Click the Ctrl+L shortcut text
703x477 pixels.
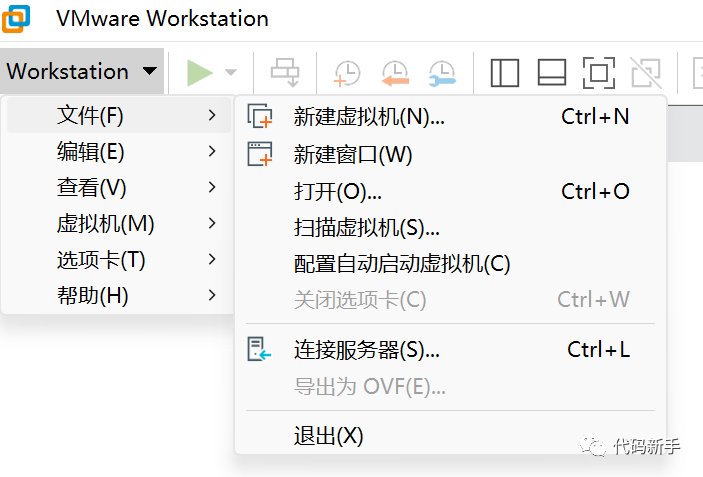coord(598,350)
